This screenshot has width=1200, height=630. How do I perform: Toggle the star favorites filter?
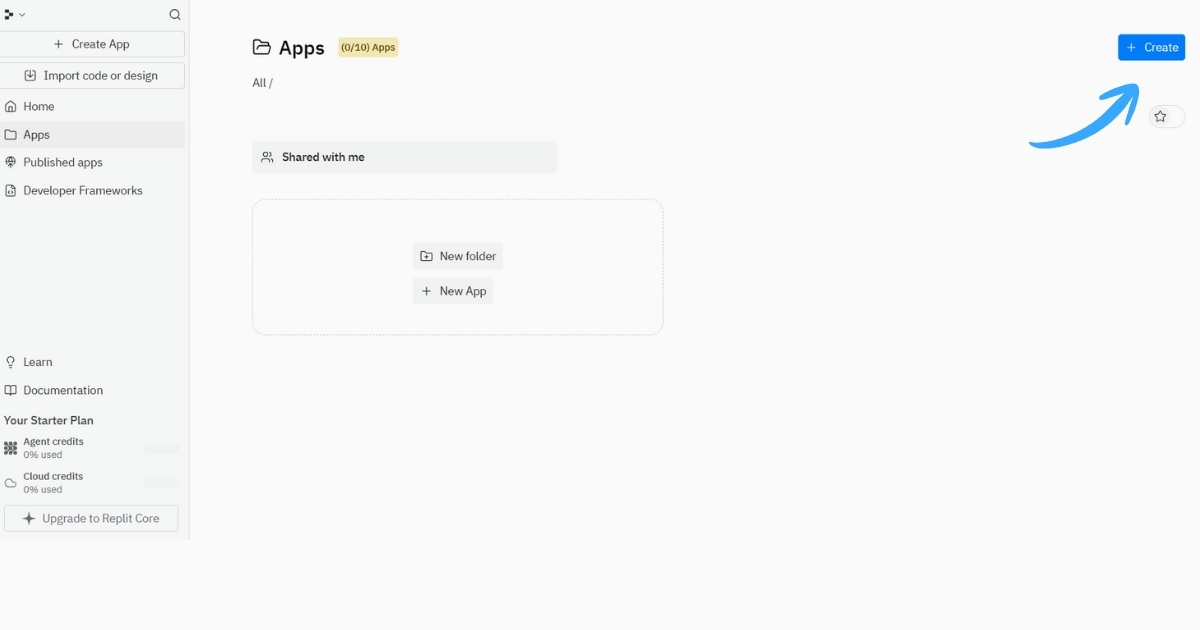(x=1161, y=117)
